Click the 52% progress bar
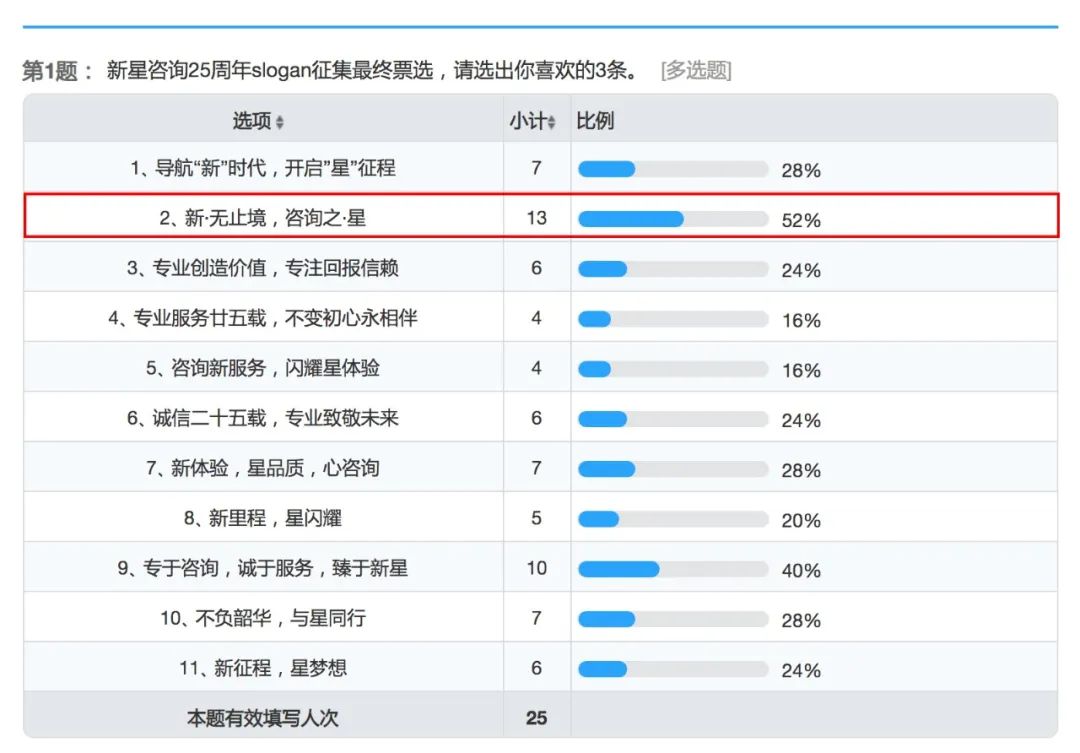 (x=673, y=219)
